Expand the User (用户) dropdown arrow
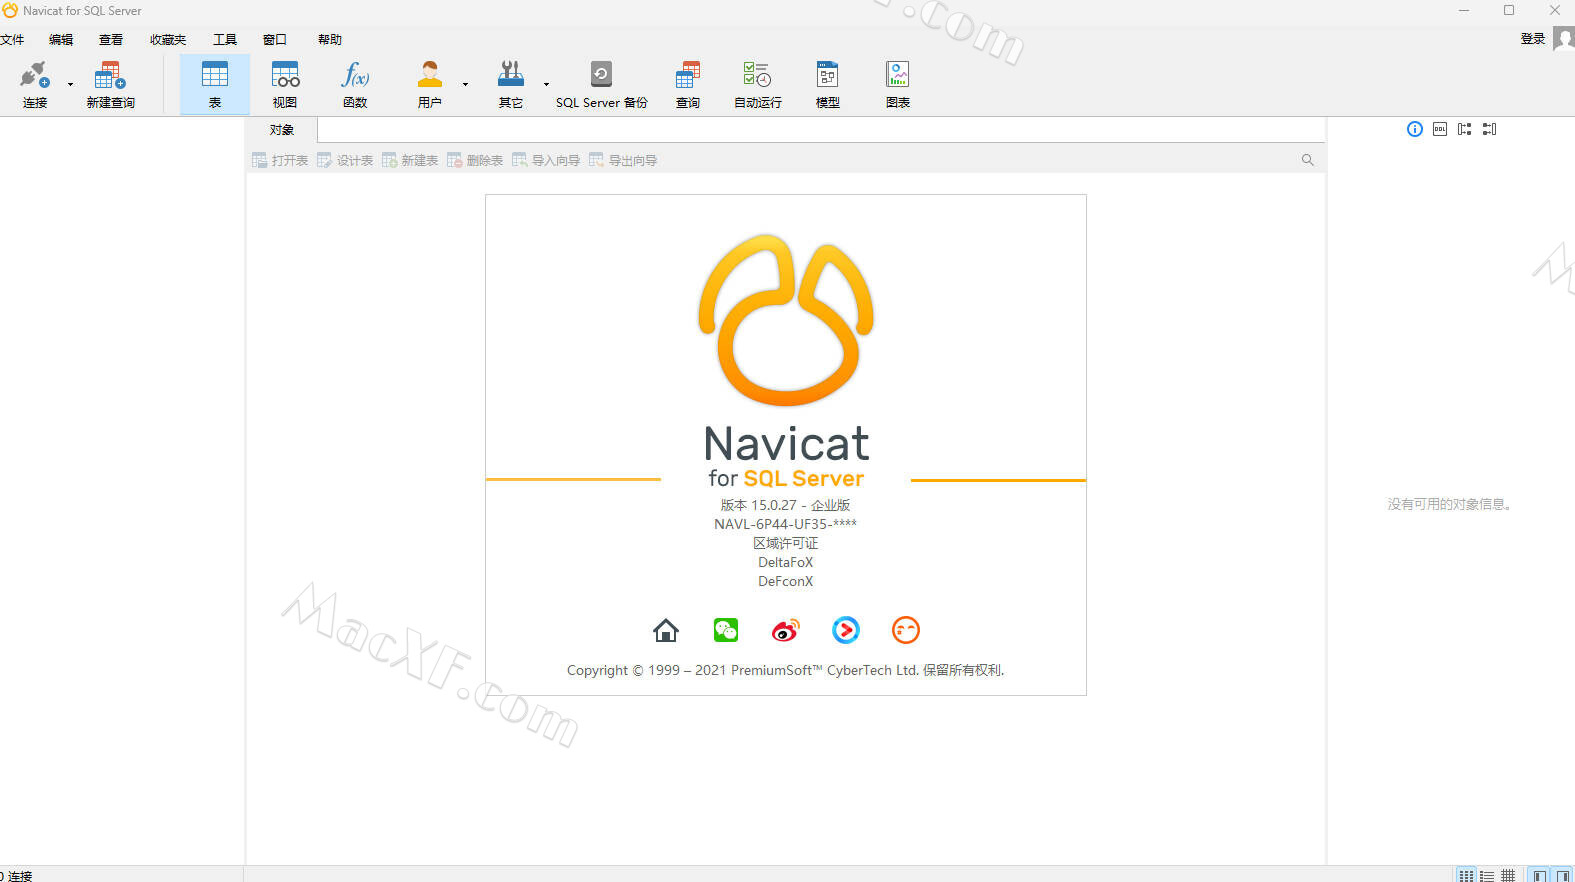The height and width of the screenshot is (882, 1575). point(465,85)
